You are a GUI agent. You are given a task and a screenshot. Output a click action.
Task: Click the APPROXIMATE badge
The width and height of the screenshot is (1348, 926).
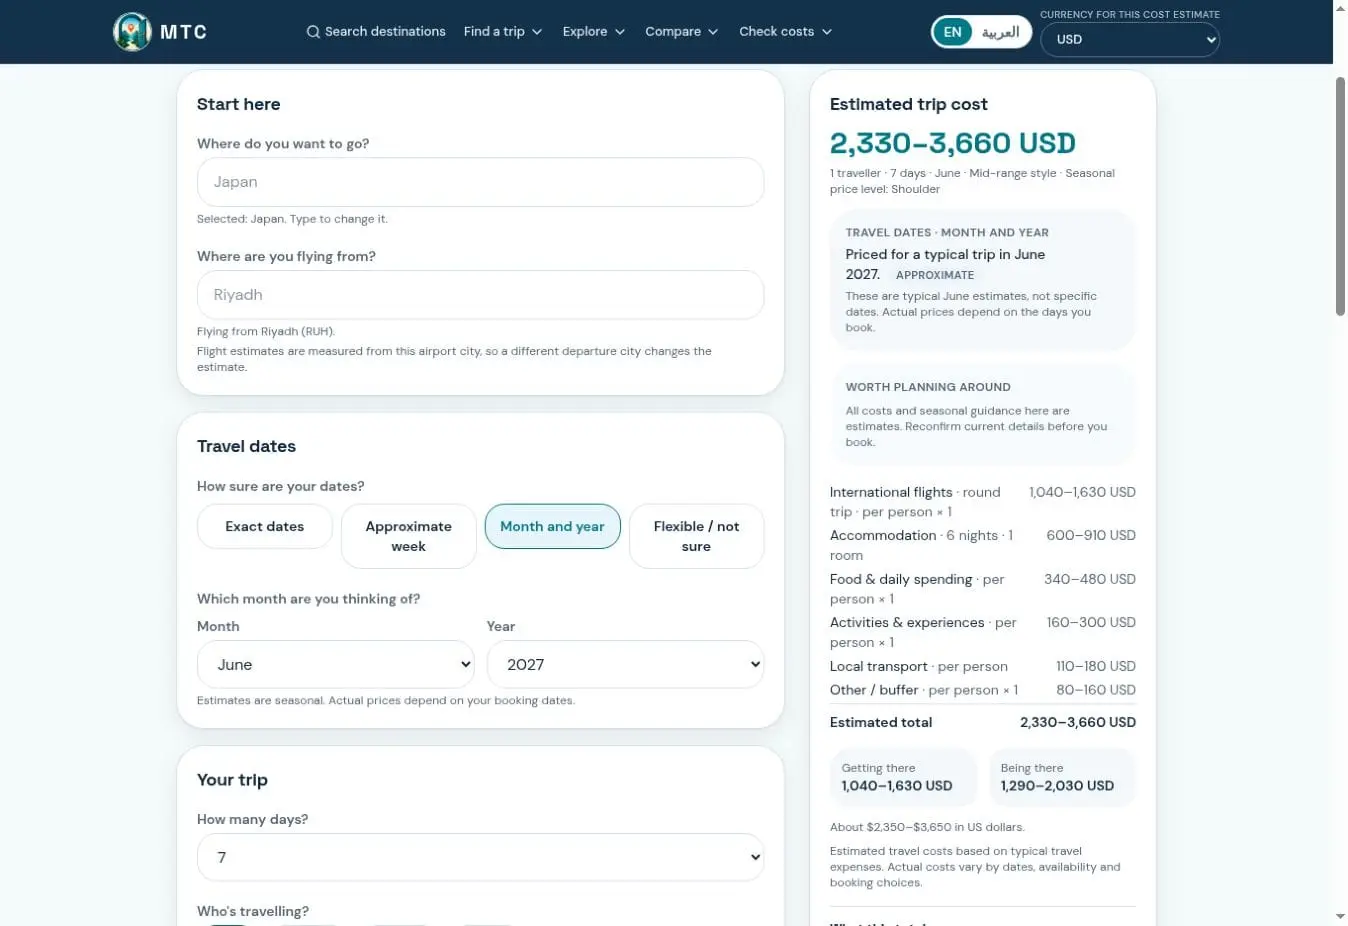pos(935,275)
